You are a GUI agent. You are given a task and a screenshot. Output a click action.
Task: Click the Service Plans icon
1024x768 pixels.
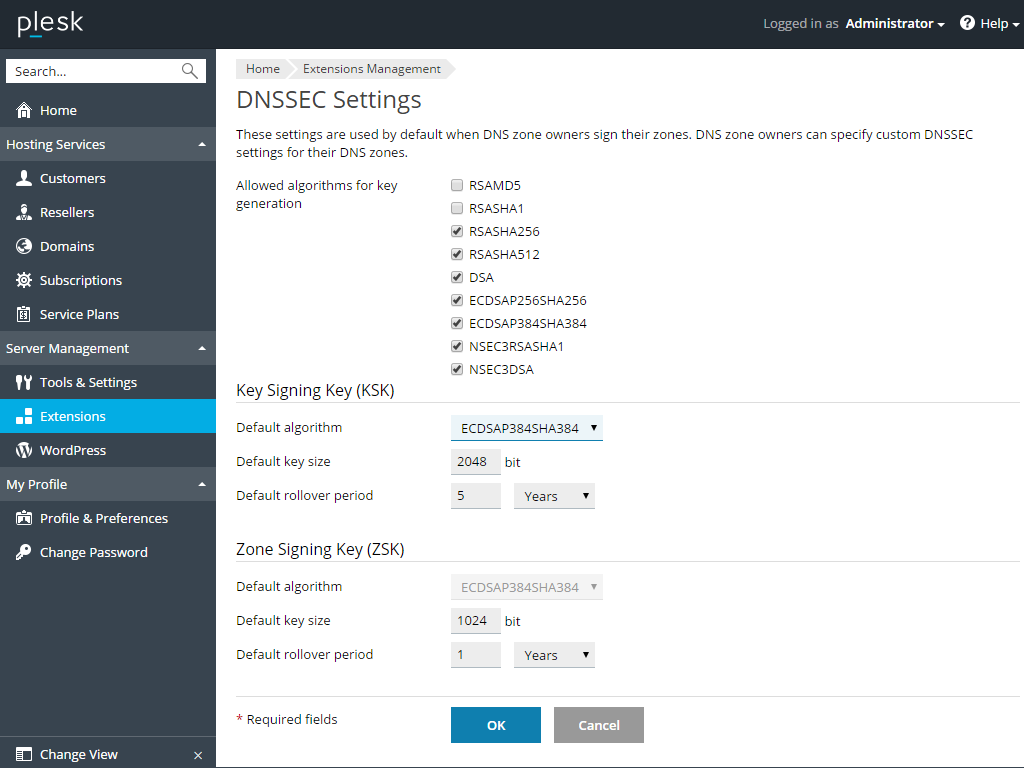[x=24, y=314]
